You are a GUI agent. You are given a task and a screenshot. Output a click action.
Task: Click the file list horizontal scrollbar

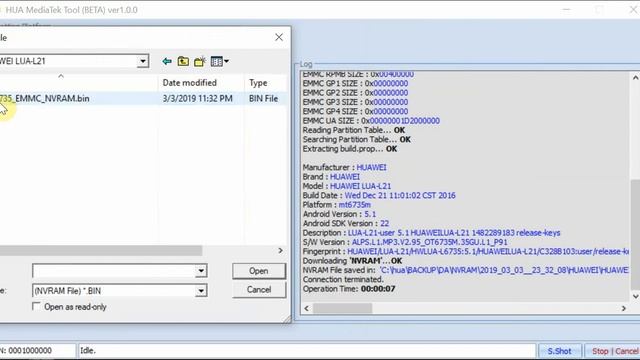point(101,250)
